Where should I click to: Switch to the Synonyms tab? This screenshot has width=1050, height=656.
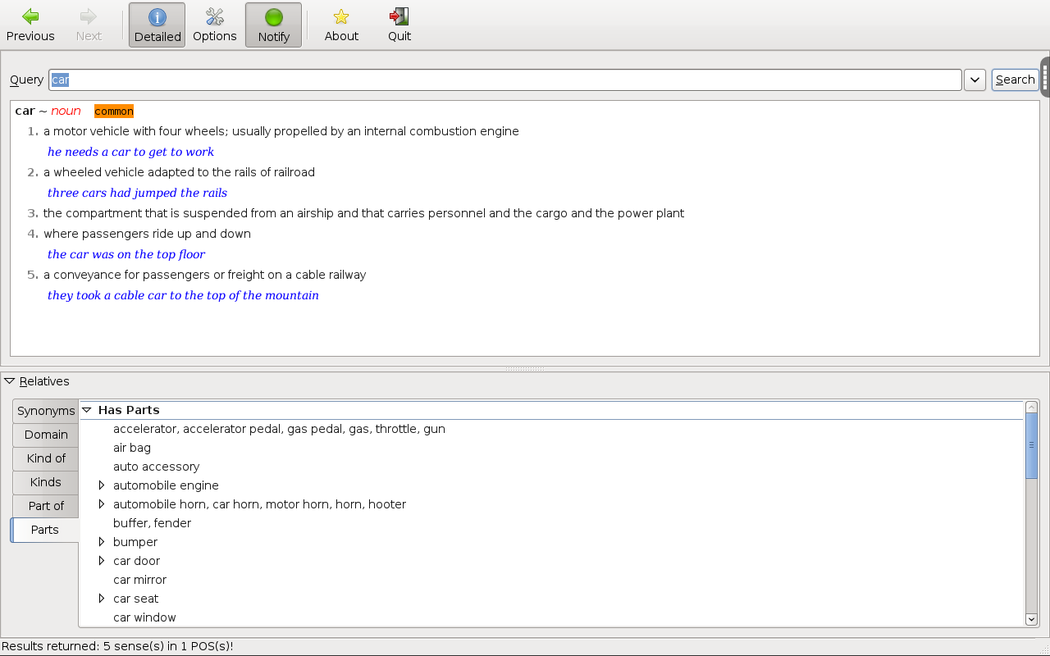(x=46, y=411)
